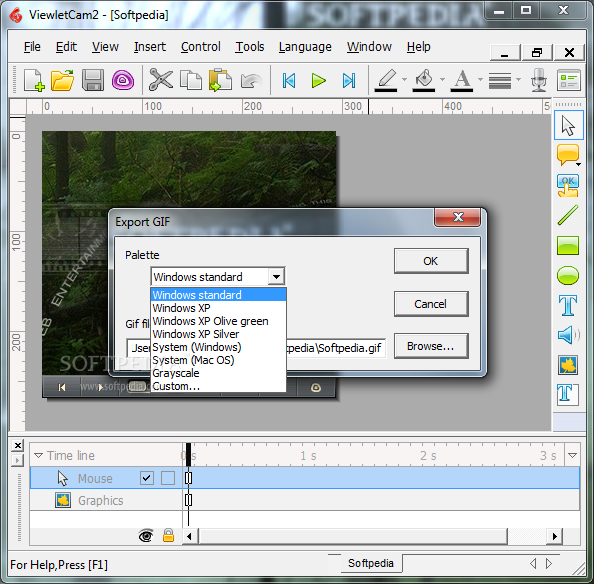Save the project using the floppy disk icon
This screenshot has width=594, height=584.
(x=93, y=80)
